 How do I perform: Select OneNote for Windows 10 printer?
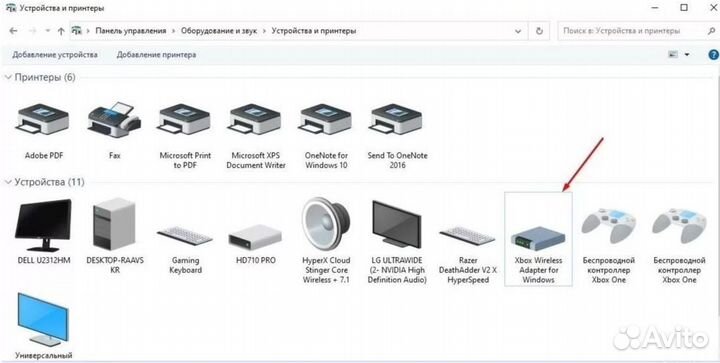pos(326,118)
